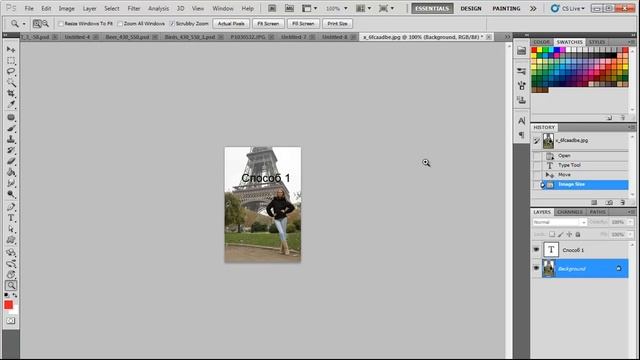The image size is (640, 360).
Task: Select the Move tool
Action: coord(11,49)
